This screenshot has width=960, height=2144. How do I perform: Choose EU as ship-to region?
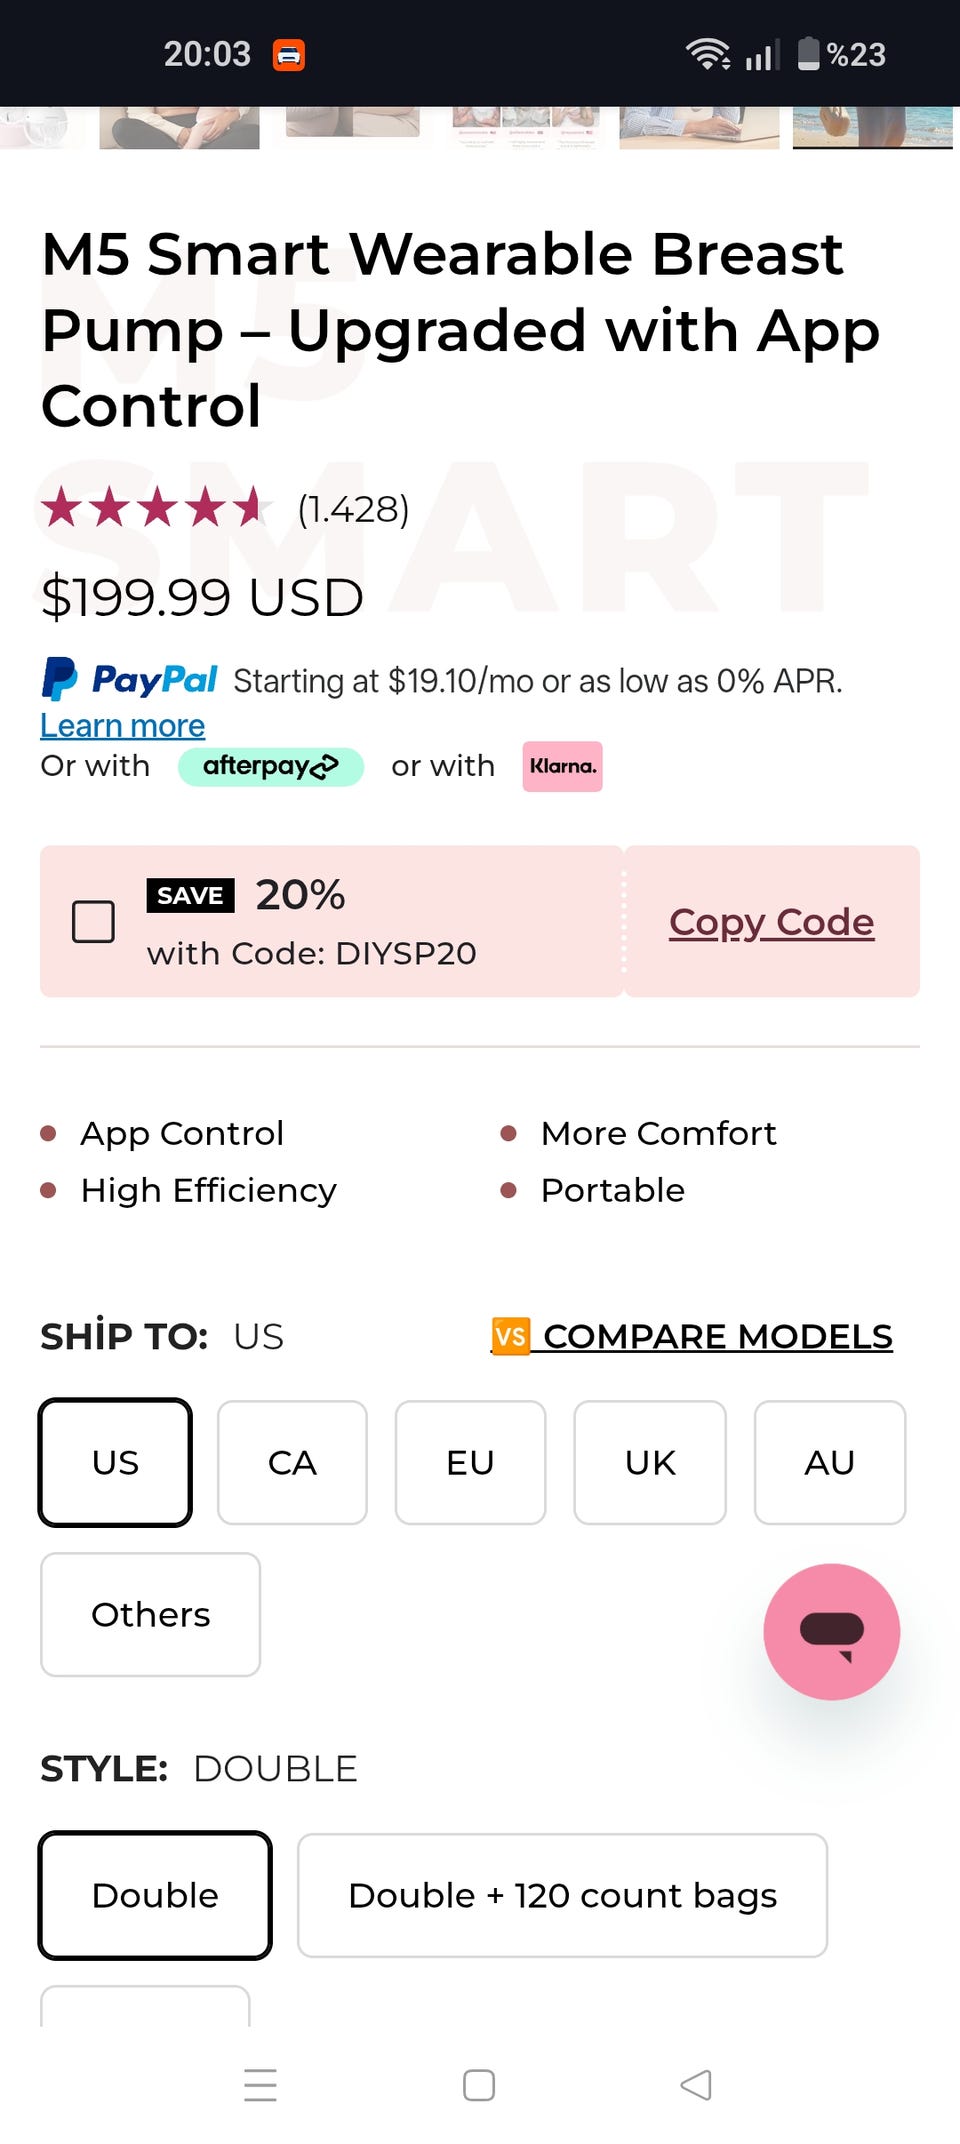click(x=470, y=1462)
